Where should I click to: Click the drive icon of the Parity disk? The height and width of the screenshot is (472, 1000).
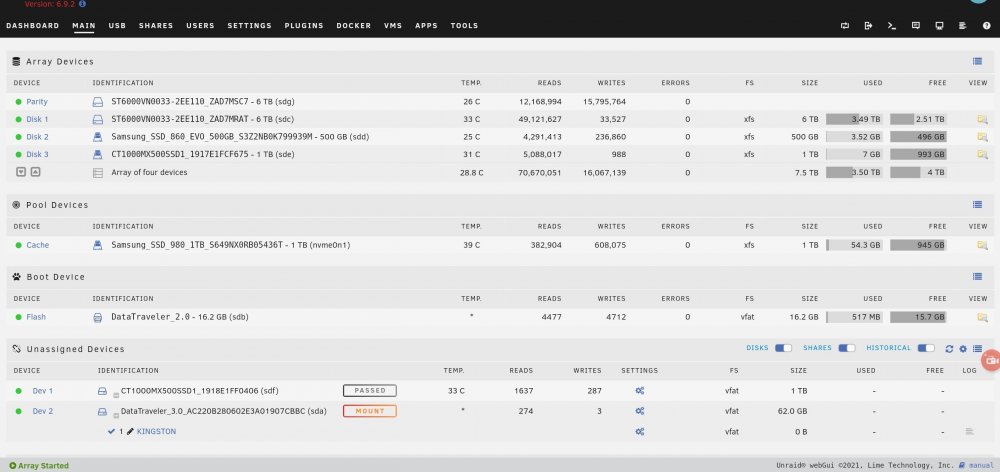click(98, 102)
